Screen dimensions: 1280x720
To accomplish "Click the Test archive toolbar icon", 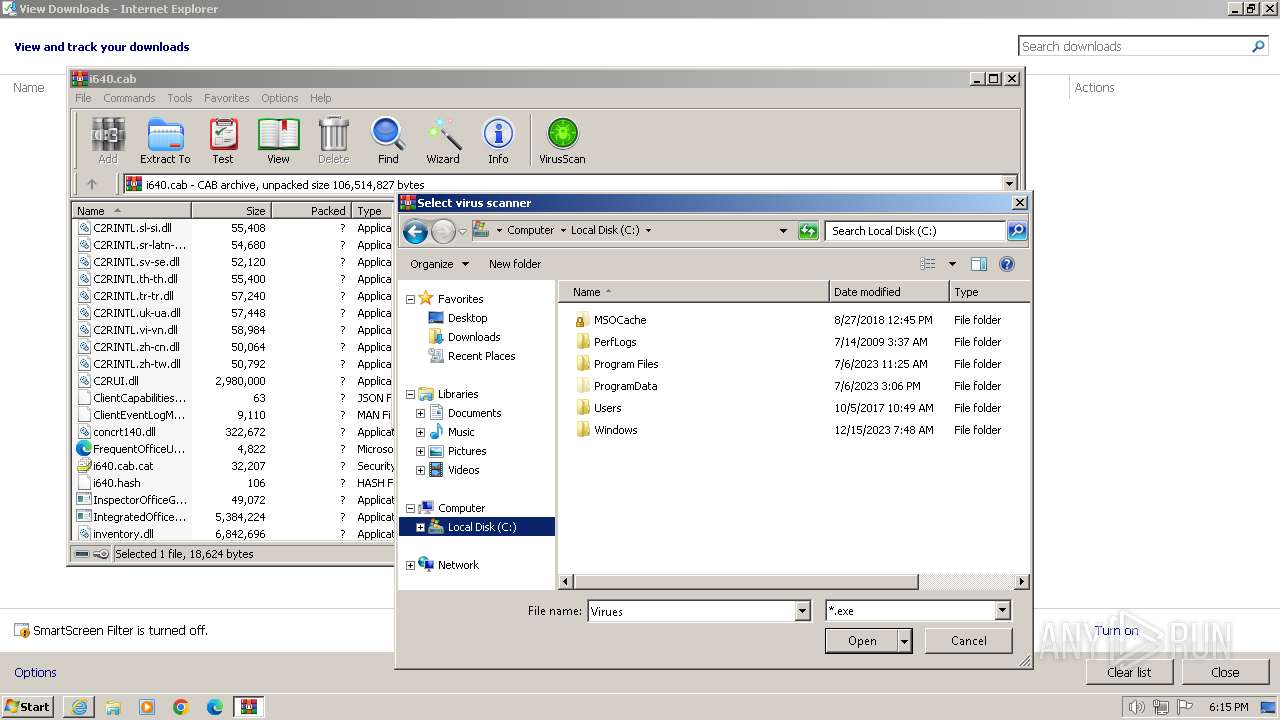I will (223, 141).
